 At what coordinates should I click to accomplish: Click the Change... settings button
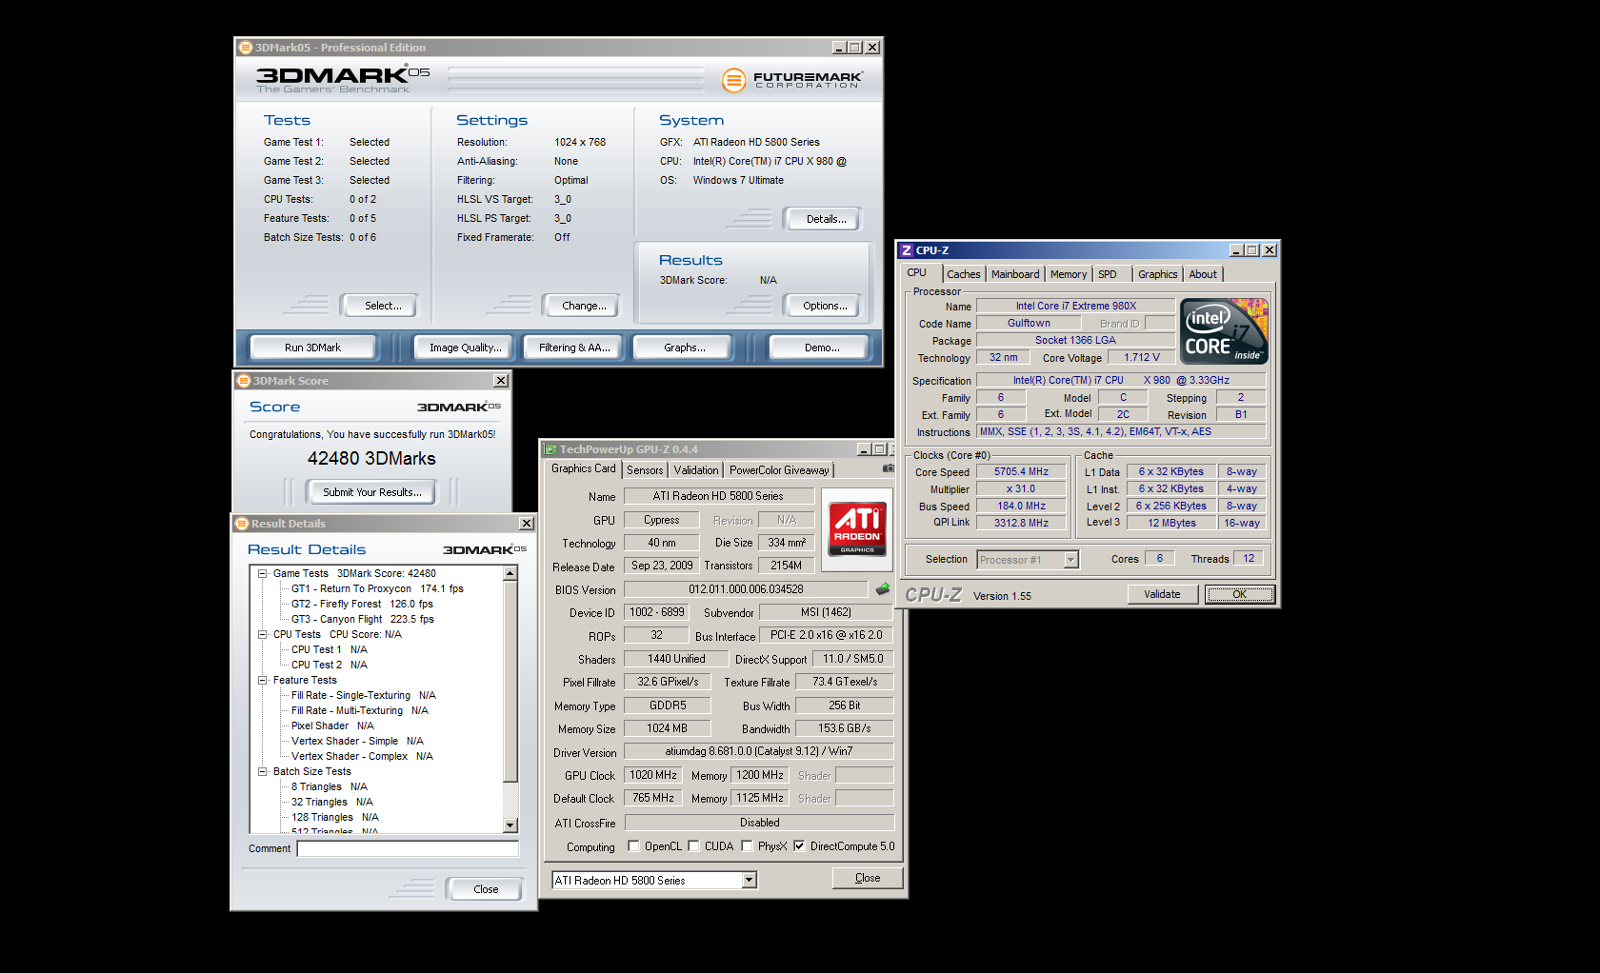(581, 305)
